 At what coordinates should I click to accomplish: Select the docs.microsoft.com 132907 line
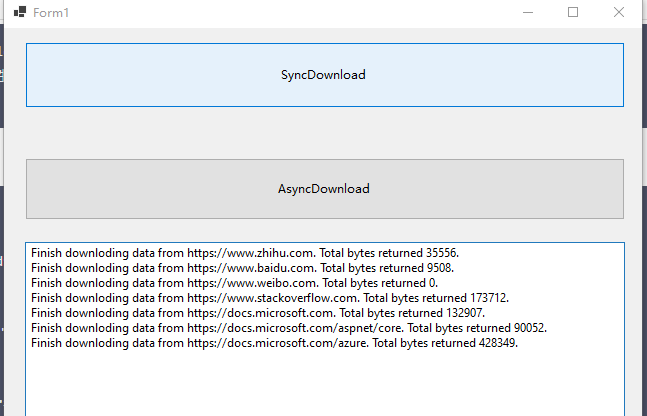(258, 313)
